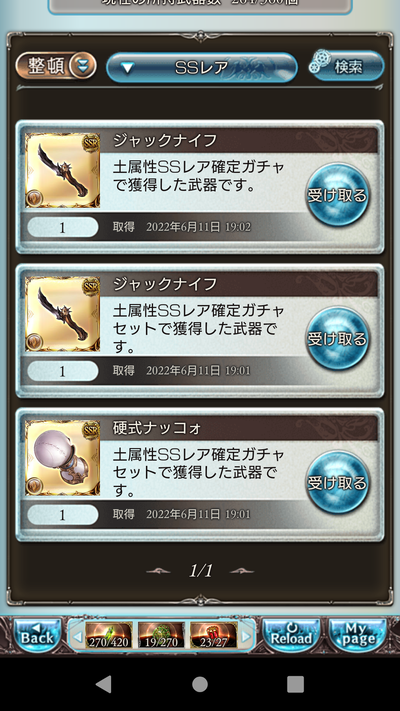Open the 270/420 quest shortcut icon
Viewport: 400px width, 711px height.
point(109,635)
